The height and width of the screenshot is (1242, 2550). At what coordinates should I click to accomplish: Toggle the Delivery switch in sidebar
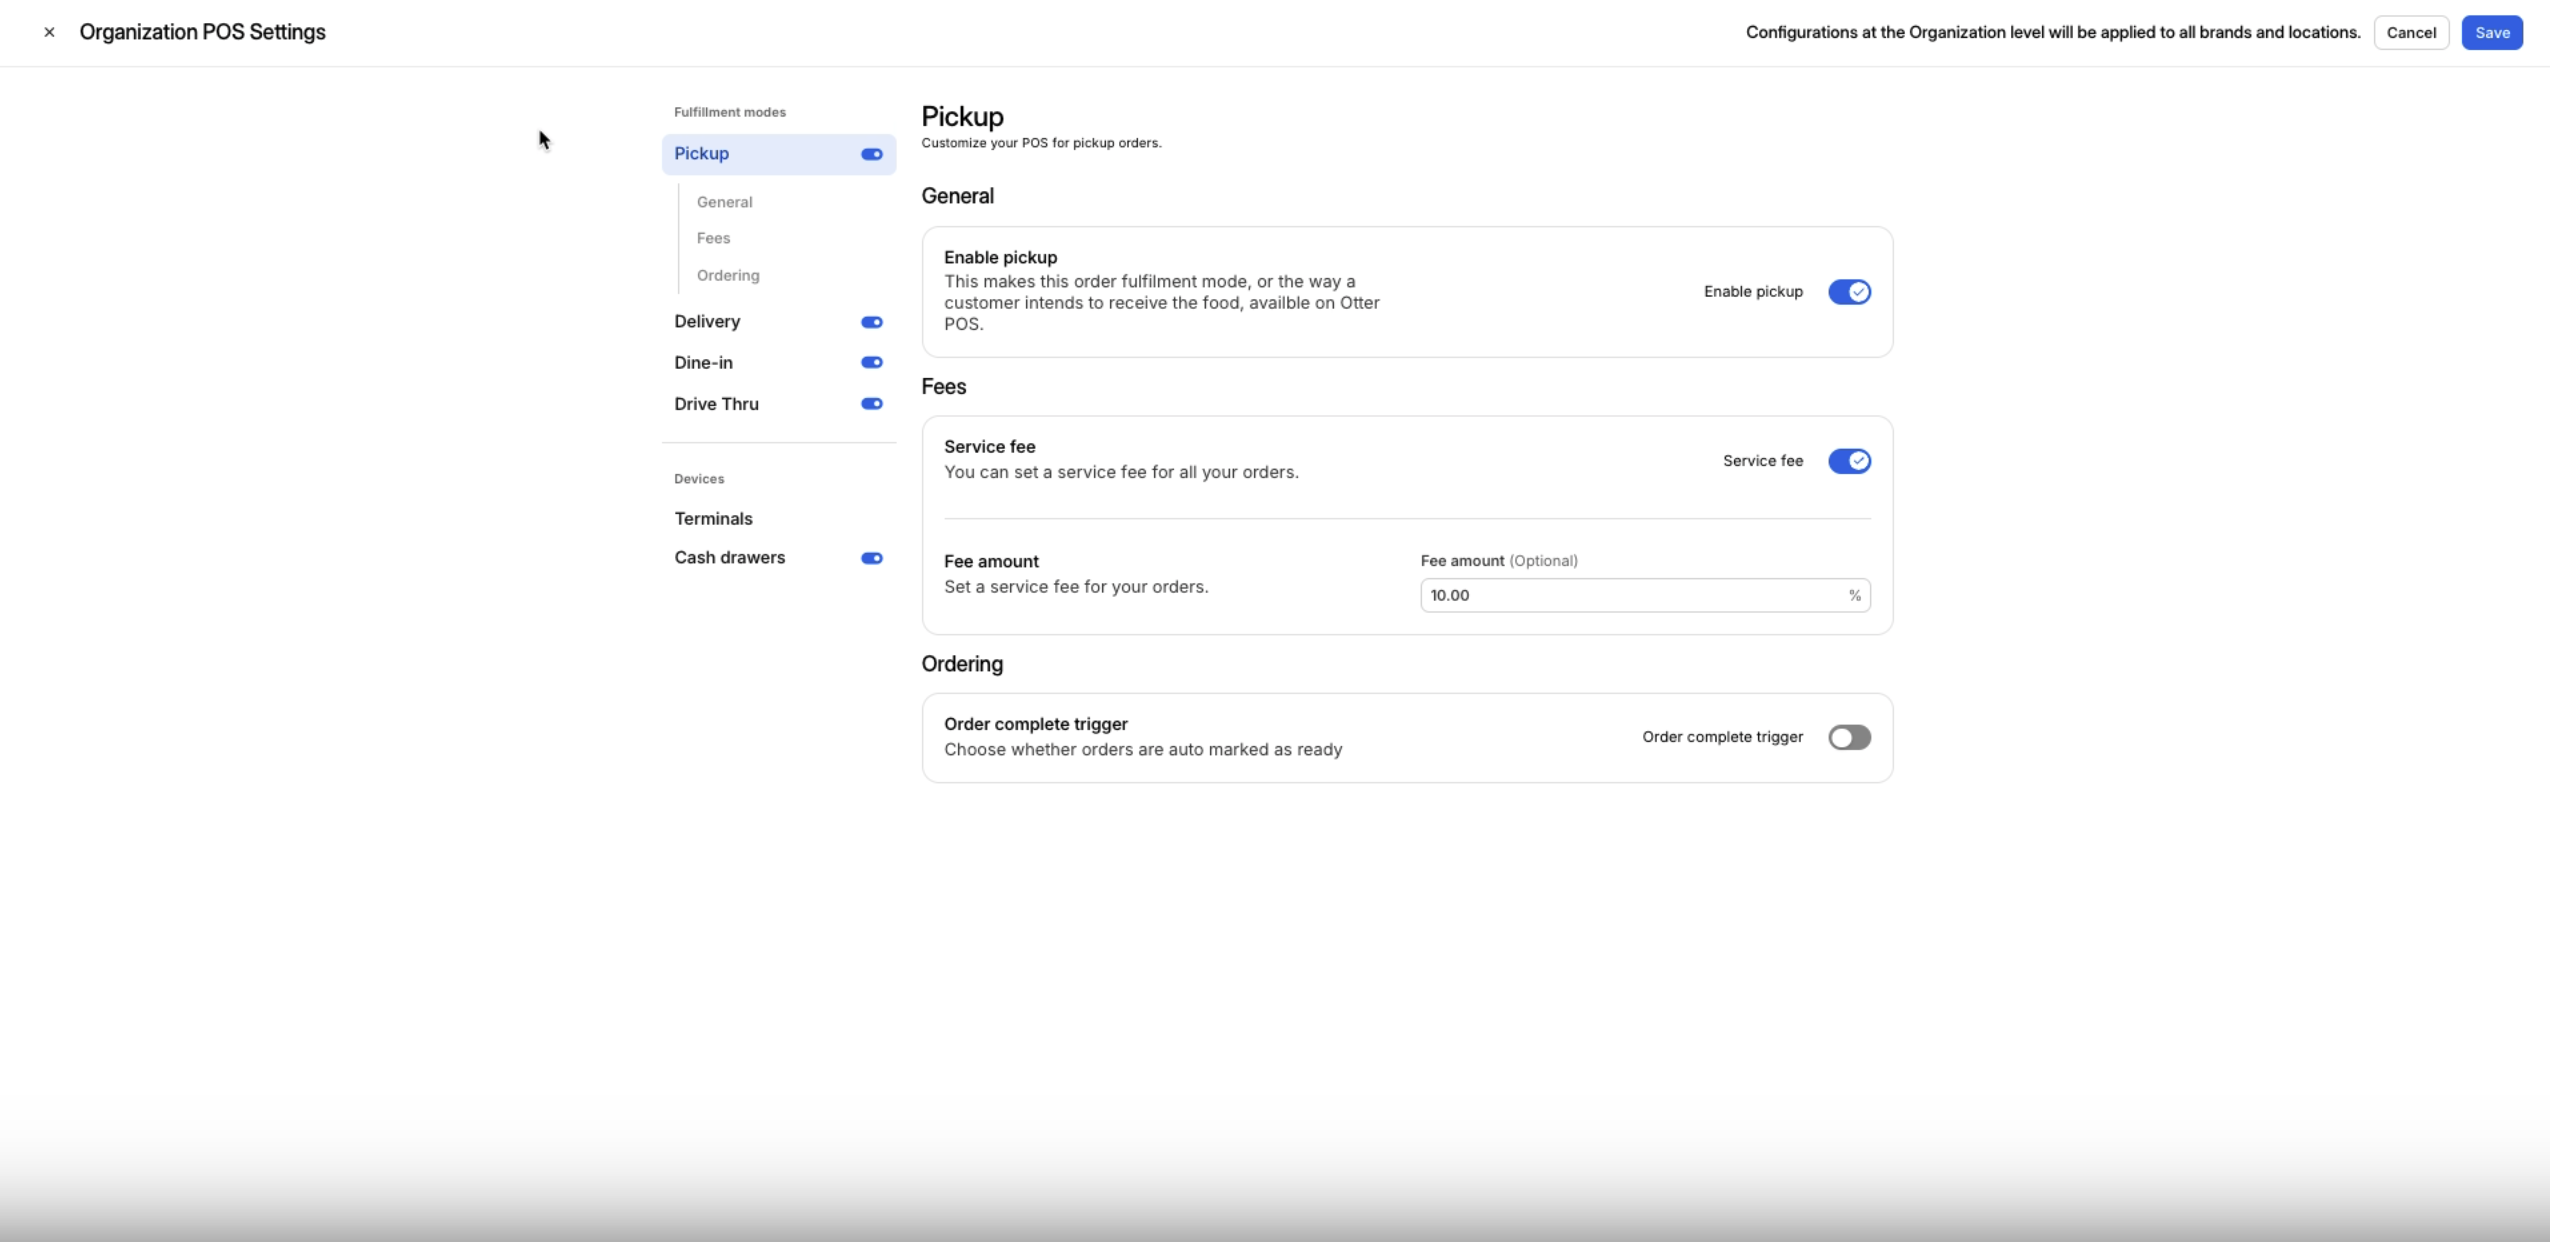point(872,322)
